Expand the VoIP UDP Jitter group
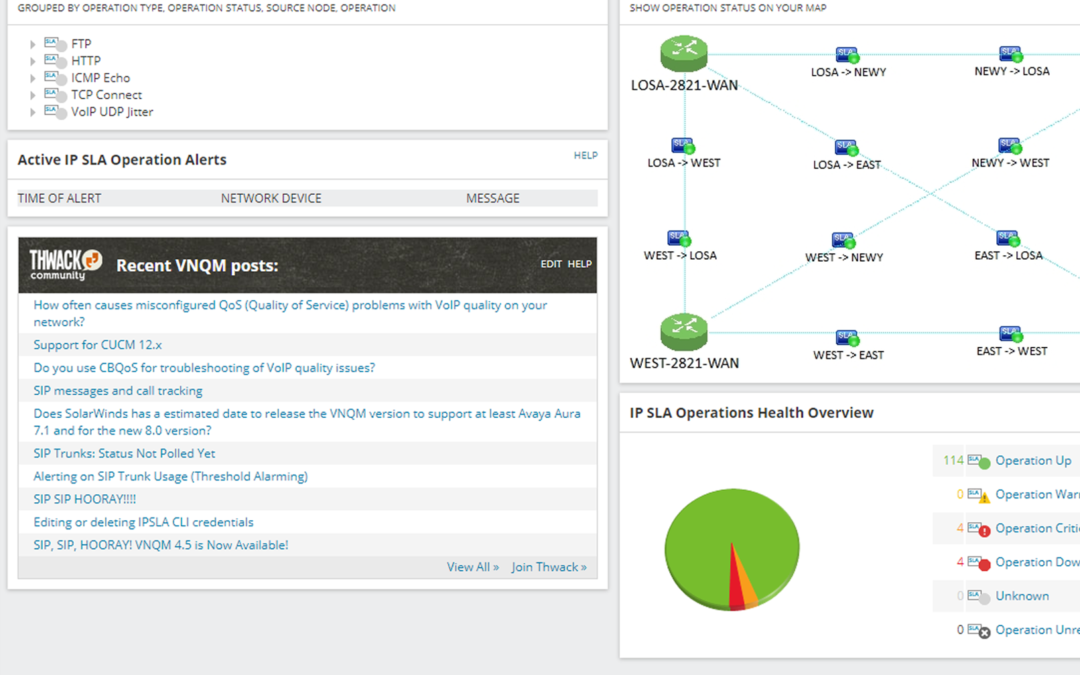 pos(32,112)
